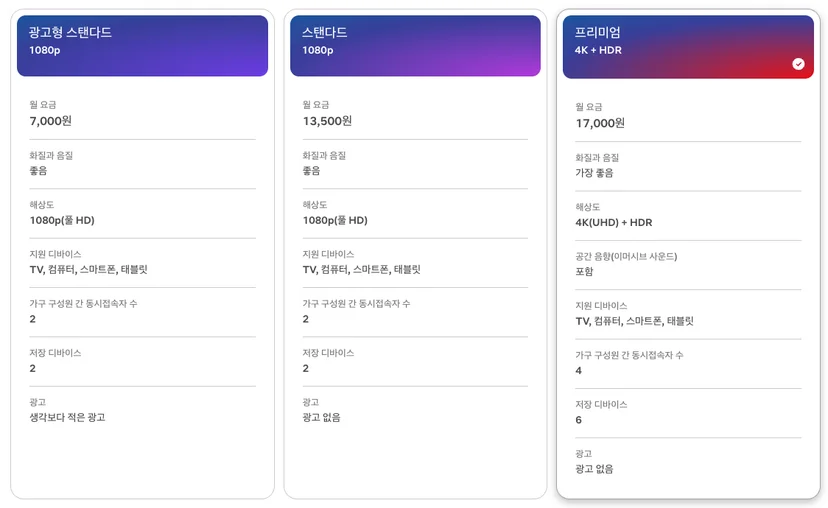Image resolution: width=828 pixels, height=508 pixels.
Task: Click supported devices list in 광고형 스탠다드 card
Action: (x=88, y=269)
